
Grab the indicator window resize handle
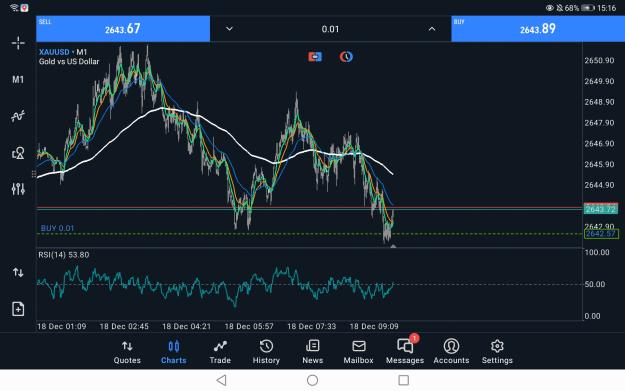(x=33, y=174)
